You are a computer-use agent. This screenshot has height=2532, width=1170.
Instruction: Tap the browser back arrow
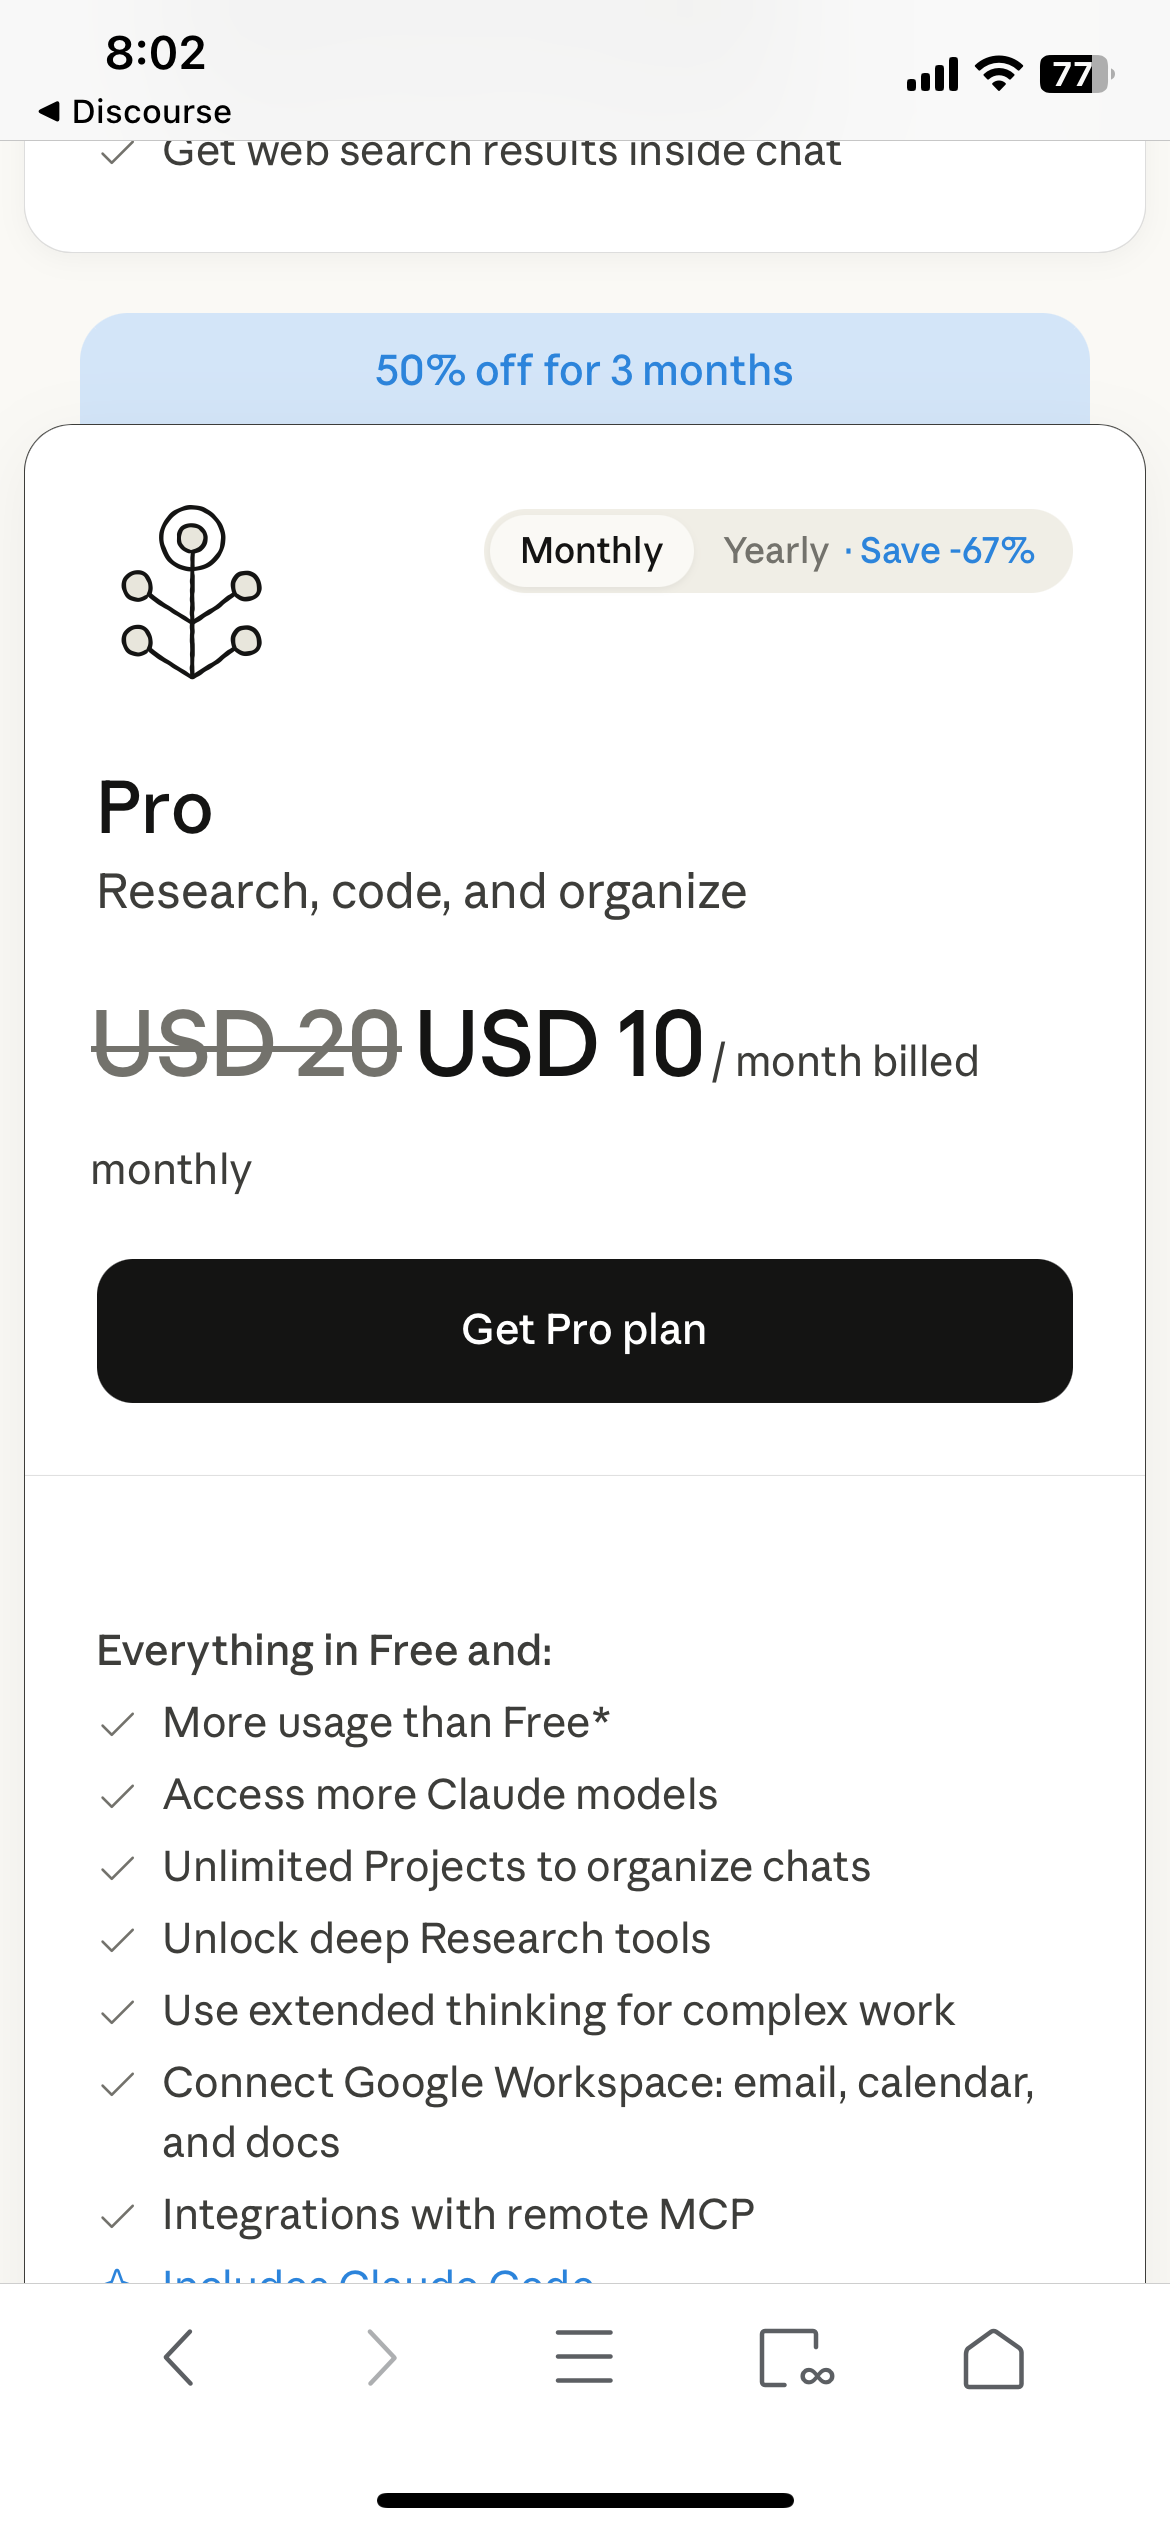pos(179,2357)
